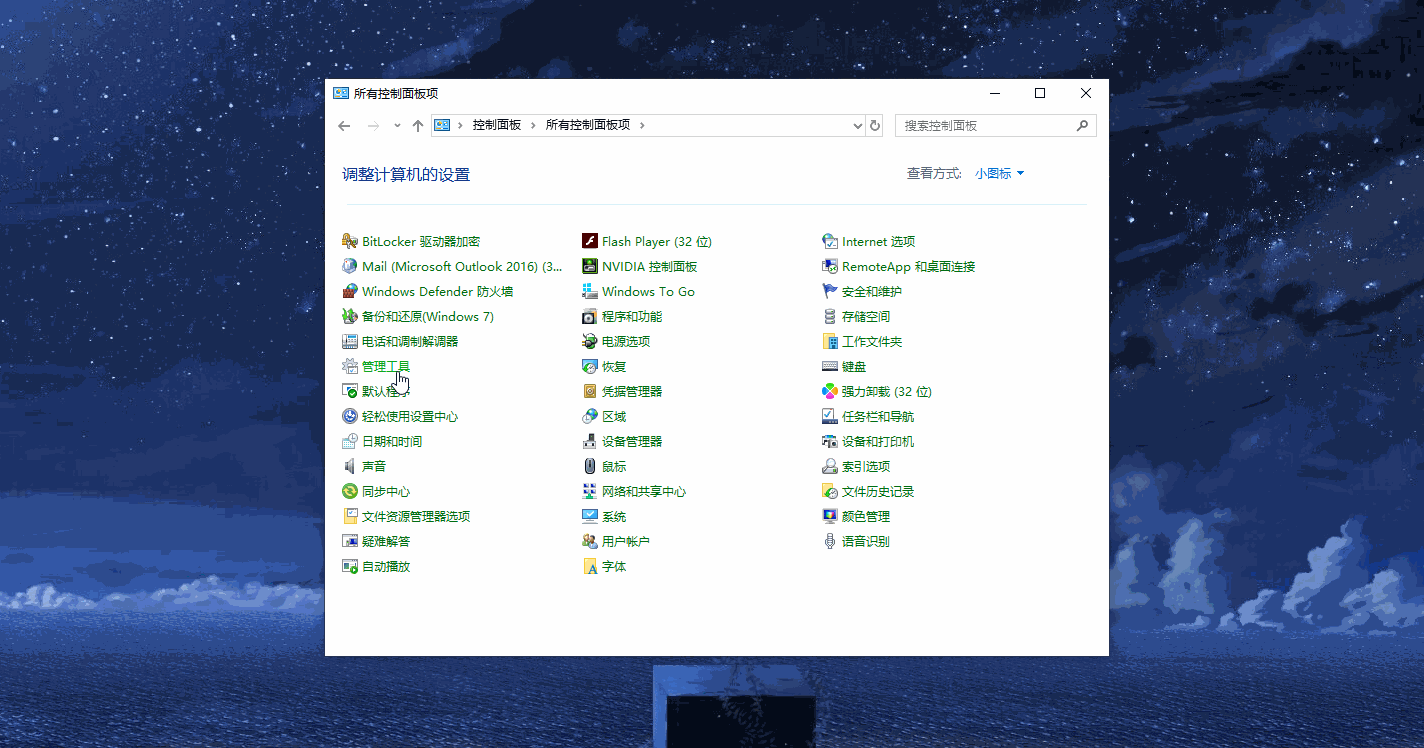Screen dimensions: 1424x748
Task: Open the 键盘 keyboard icon
Action: click(830, 366)
